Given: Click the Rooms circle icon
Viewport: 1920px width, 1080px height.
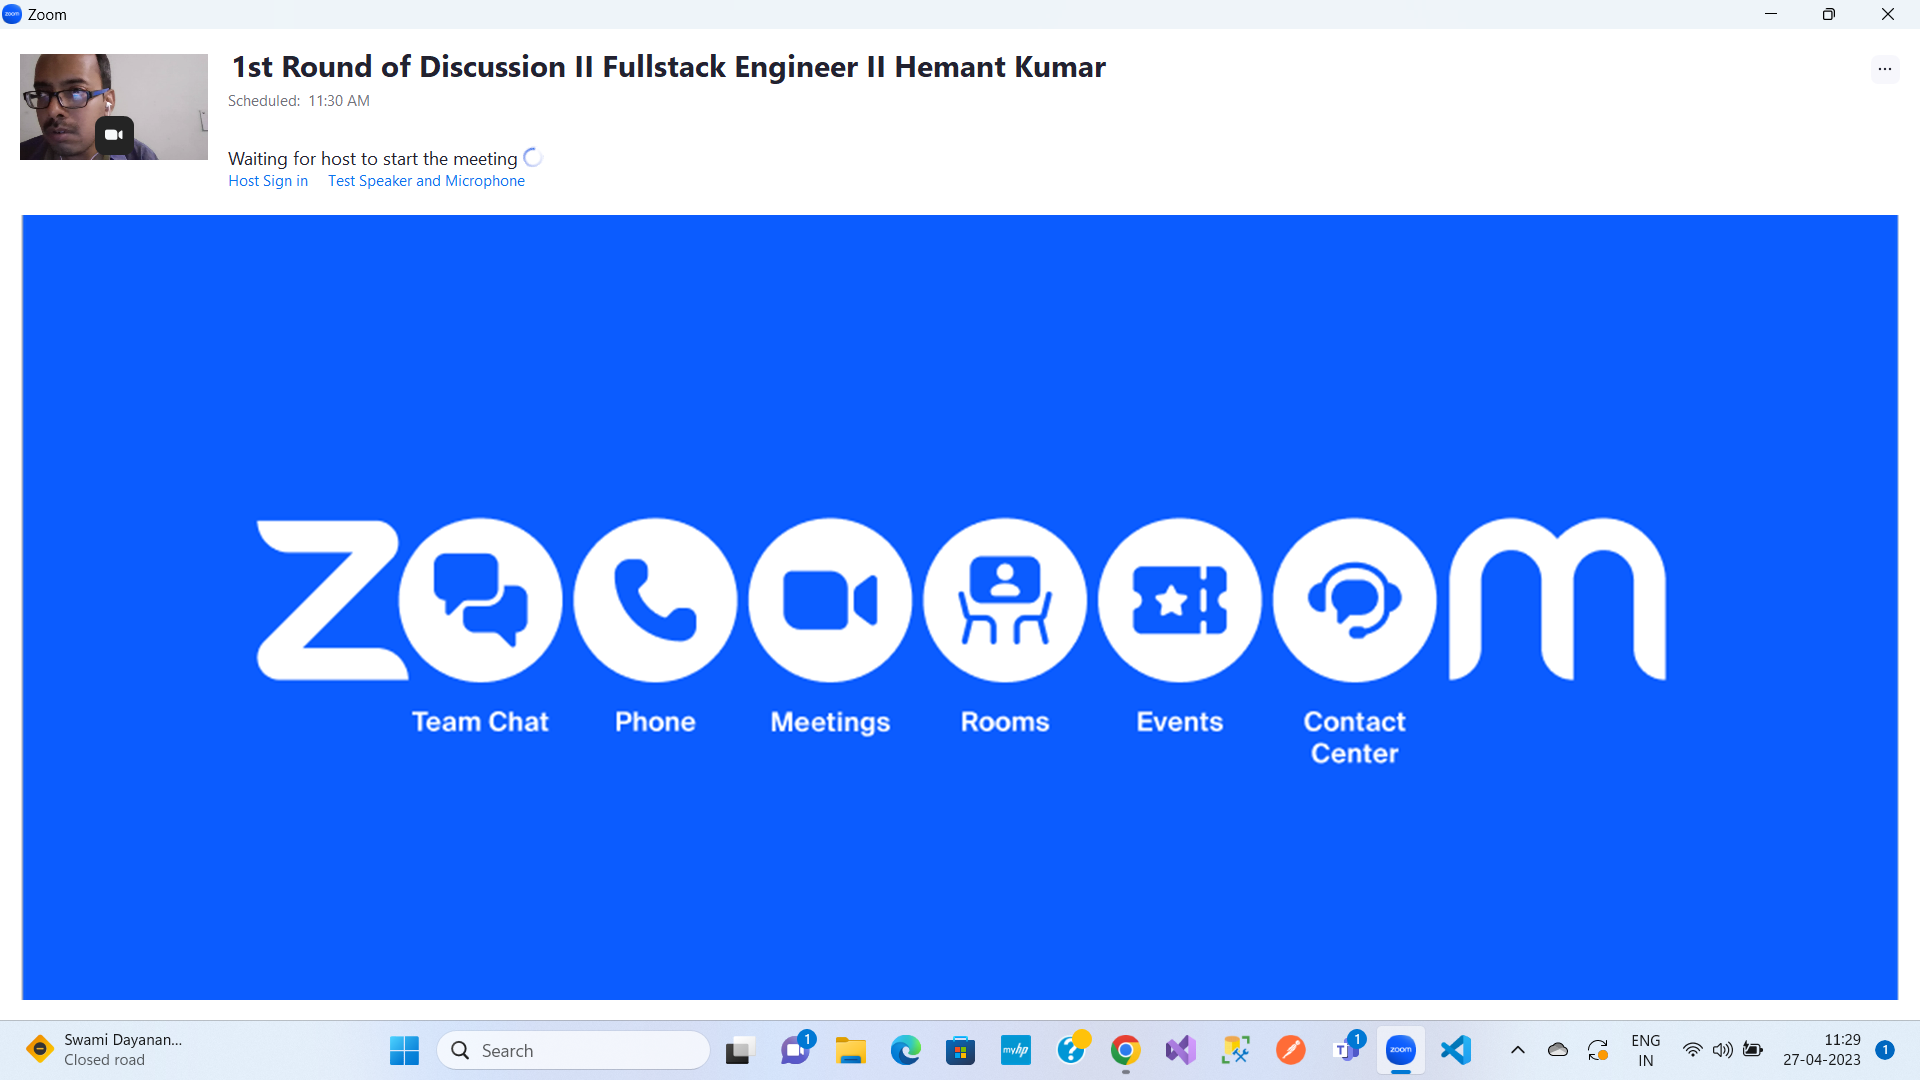Looking at the screenshot, I should (1005, 600).
